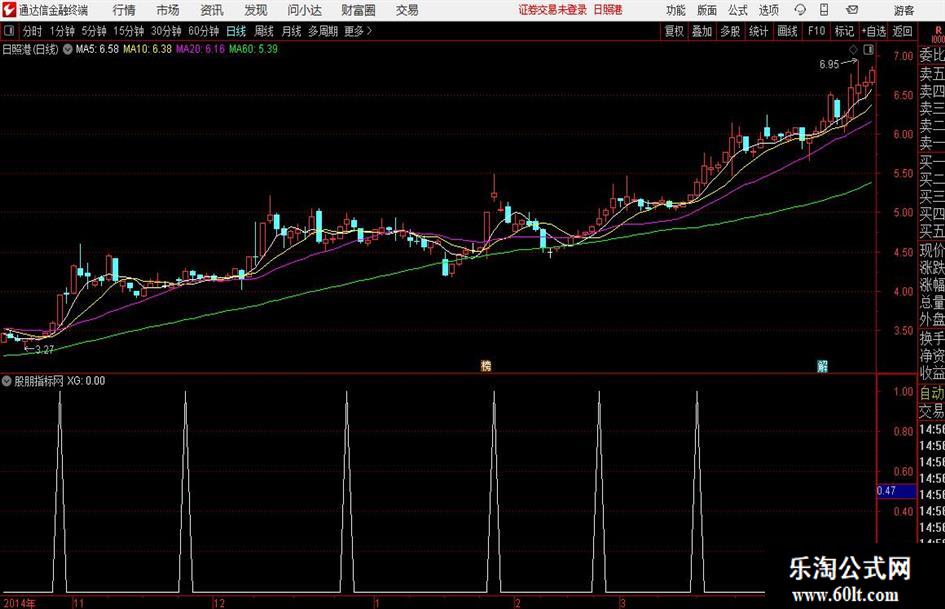Click the 统计 statistics button
The height and width of the screenshot is (609, 945).
tap(758, 31)
